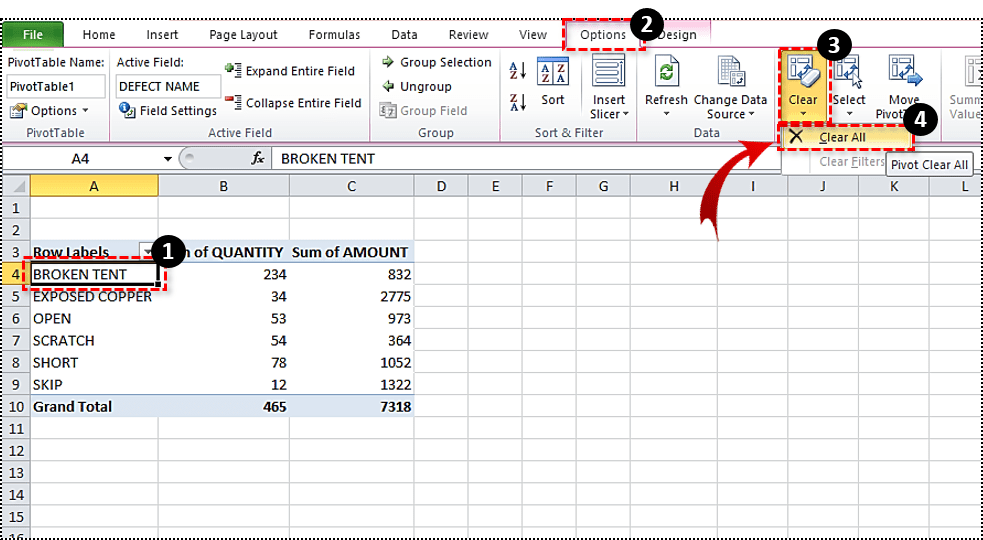Viewport: 983px width, 540px height.
Task: Open the Name Box dropdown arrow
Action: pyautogui.click(x=166, y=158)
